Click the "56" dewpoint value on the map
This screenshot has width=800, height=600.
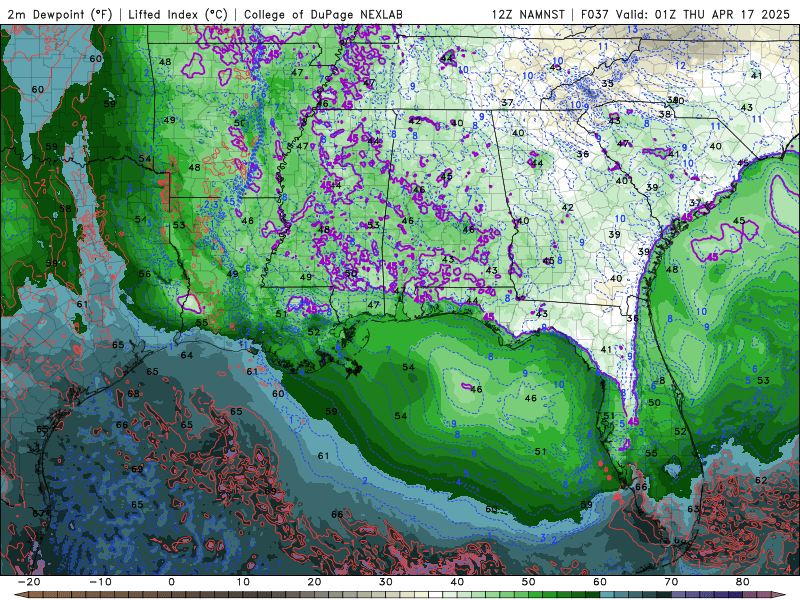point(145,273)
